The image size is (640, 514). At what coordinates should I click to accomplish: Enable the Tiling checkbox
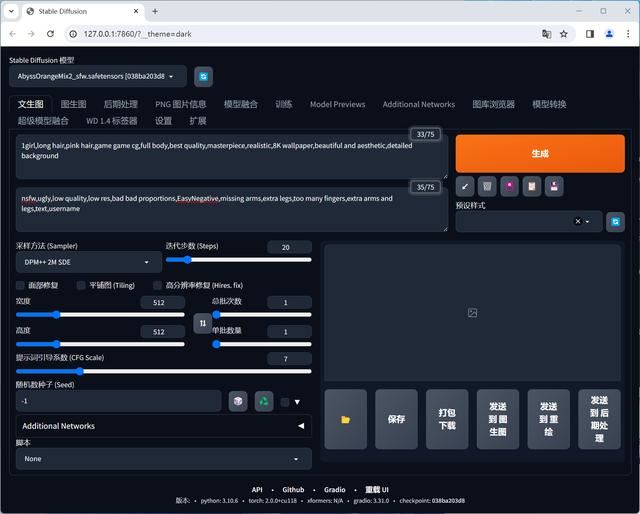pyautogui.click(x=81, y=285)
